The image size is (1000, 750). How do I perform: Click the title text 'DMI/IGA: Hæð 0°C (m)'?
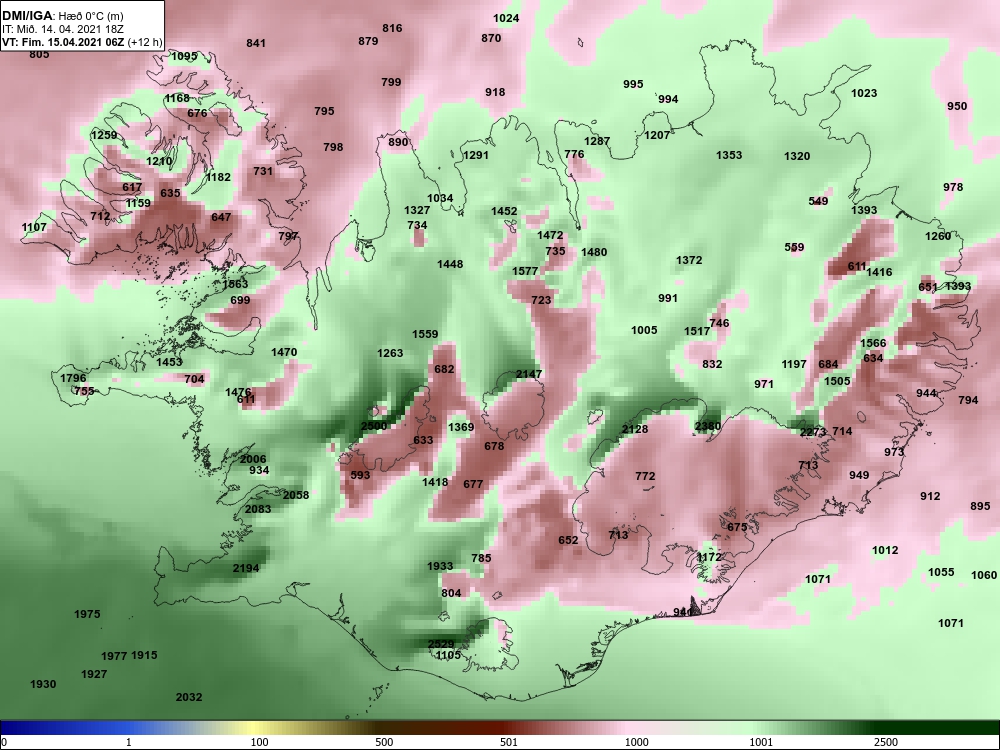(60, 16)
